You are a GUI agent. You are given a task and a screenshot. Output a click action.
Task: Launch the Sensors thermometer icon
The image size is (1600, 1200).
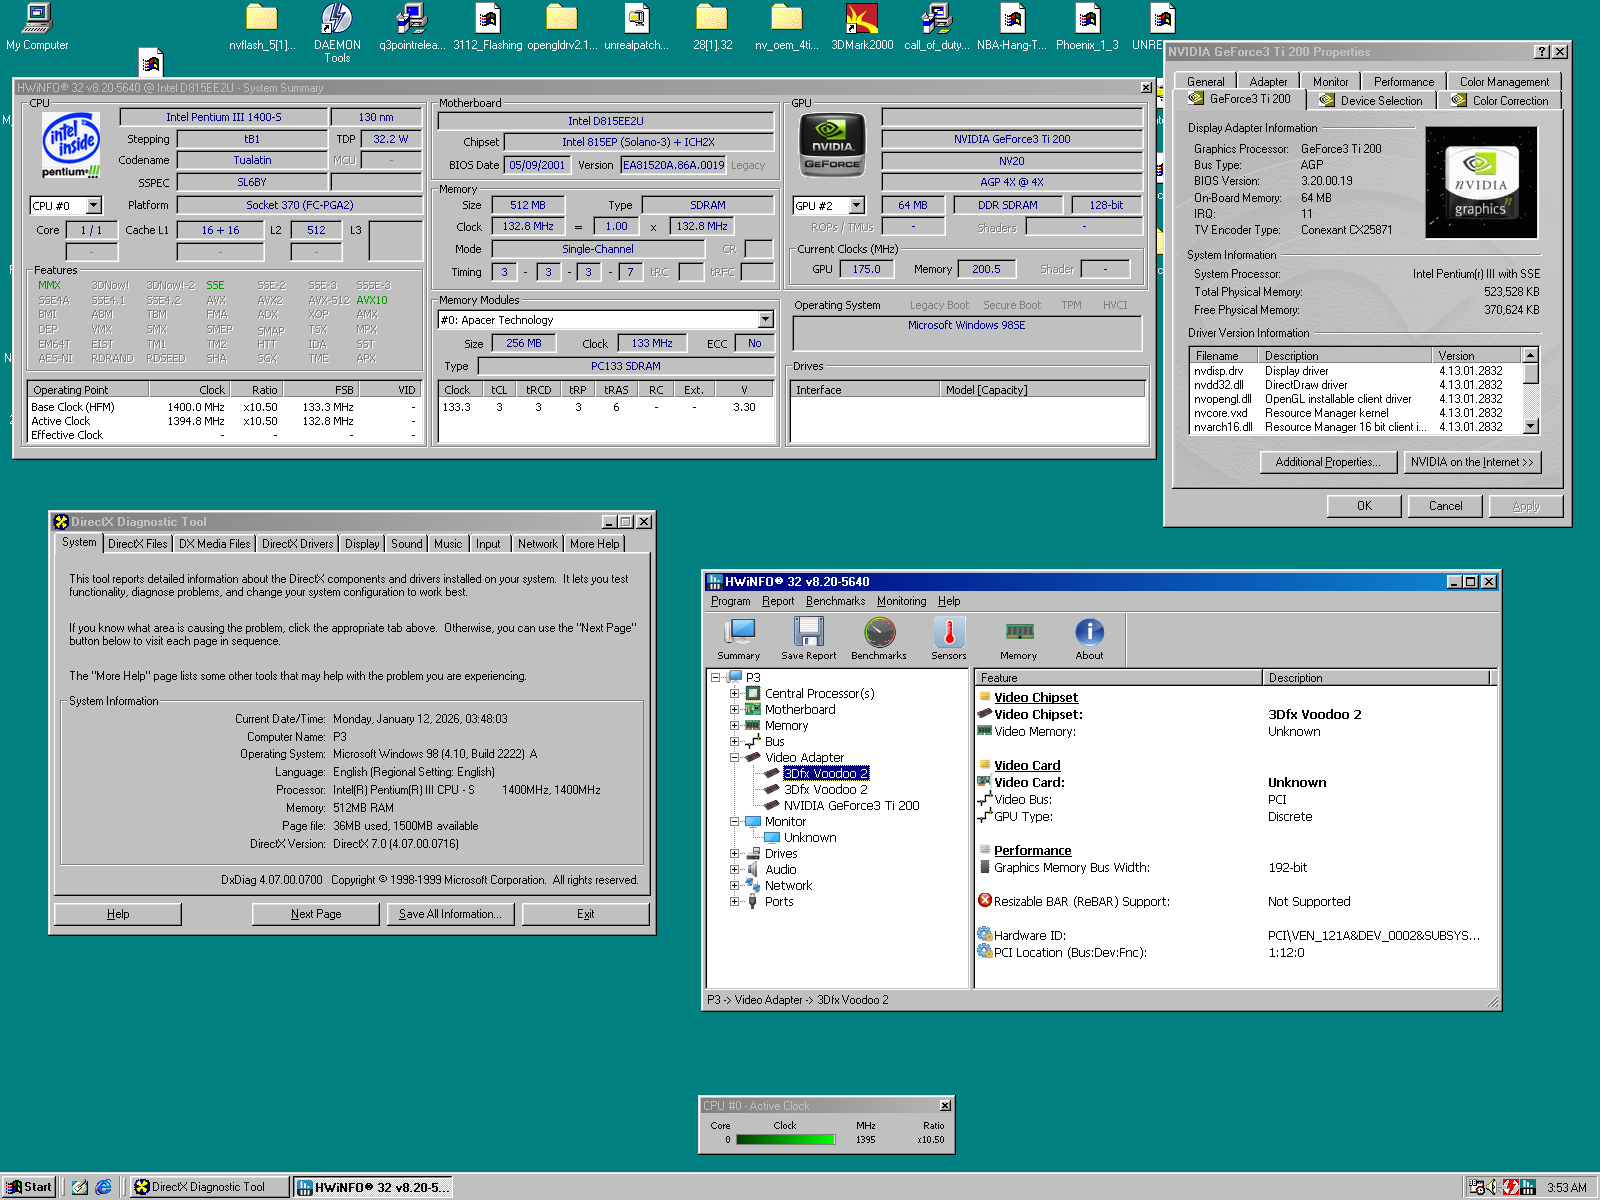(949, 638)
